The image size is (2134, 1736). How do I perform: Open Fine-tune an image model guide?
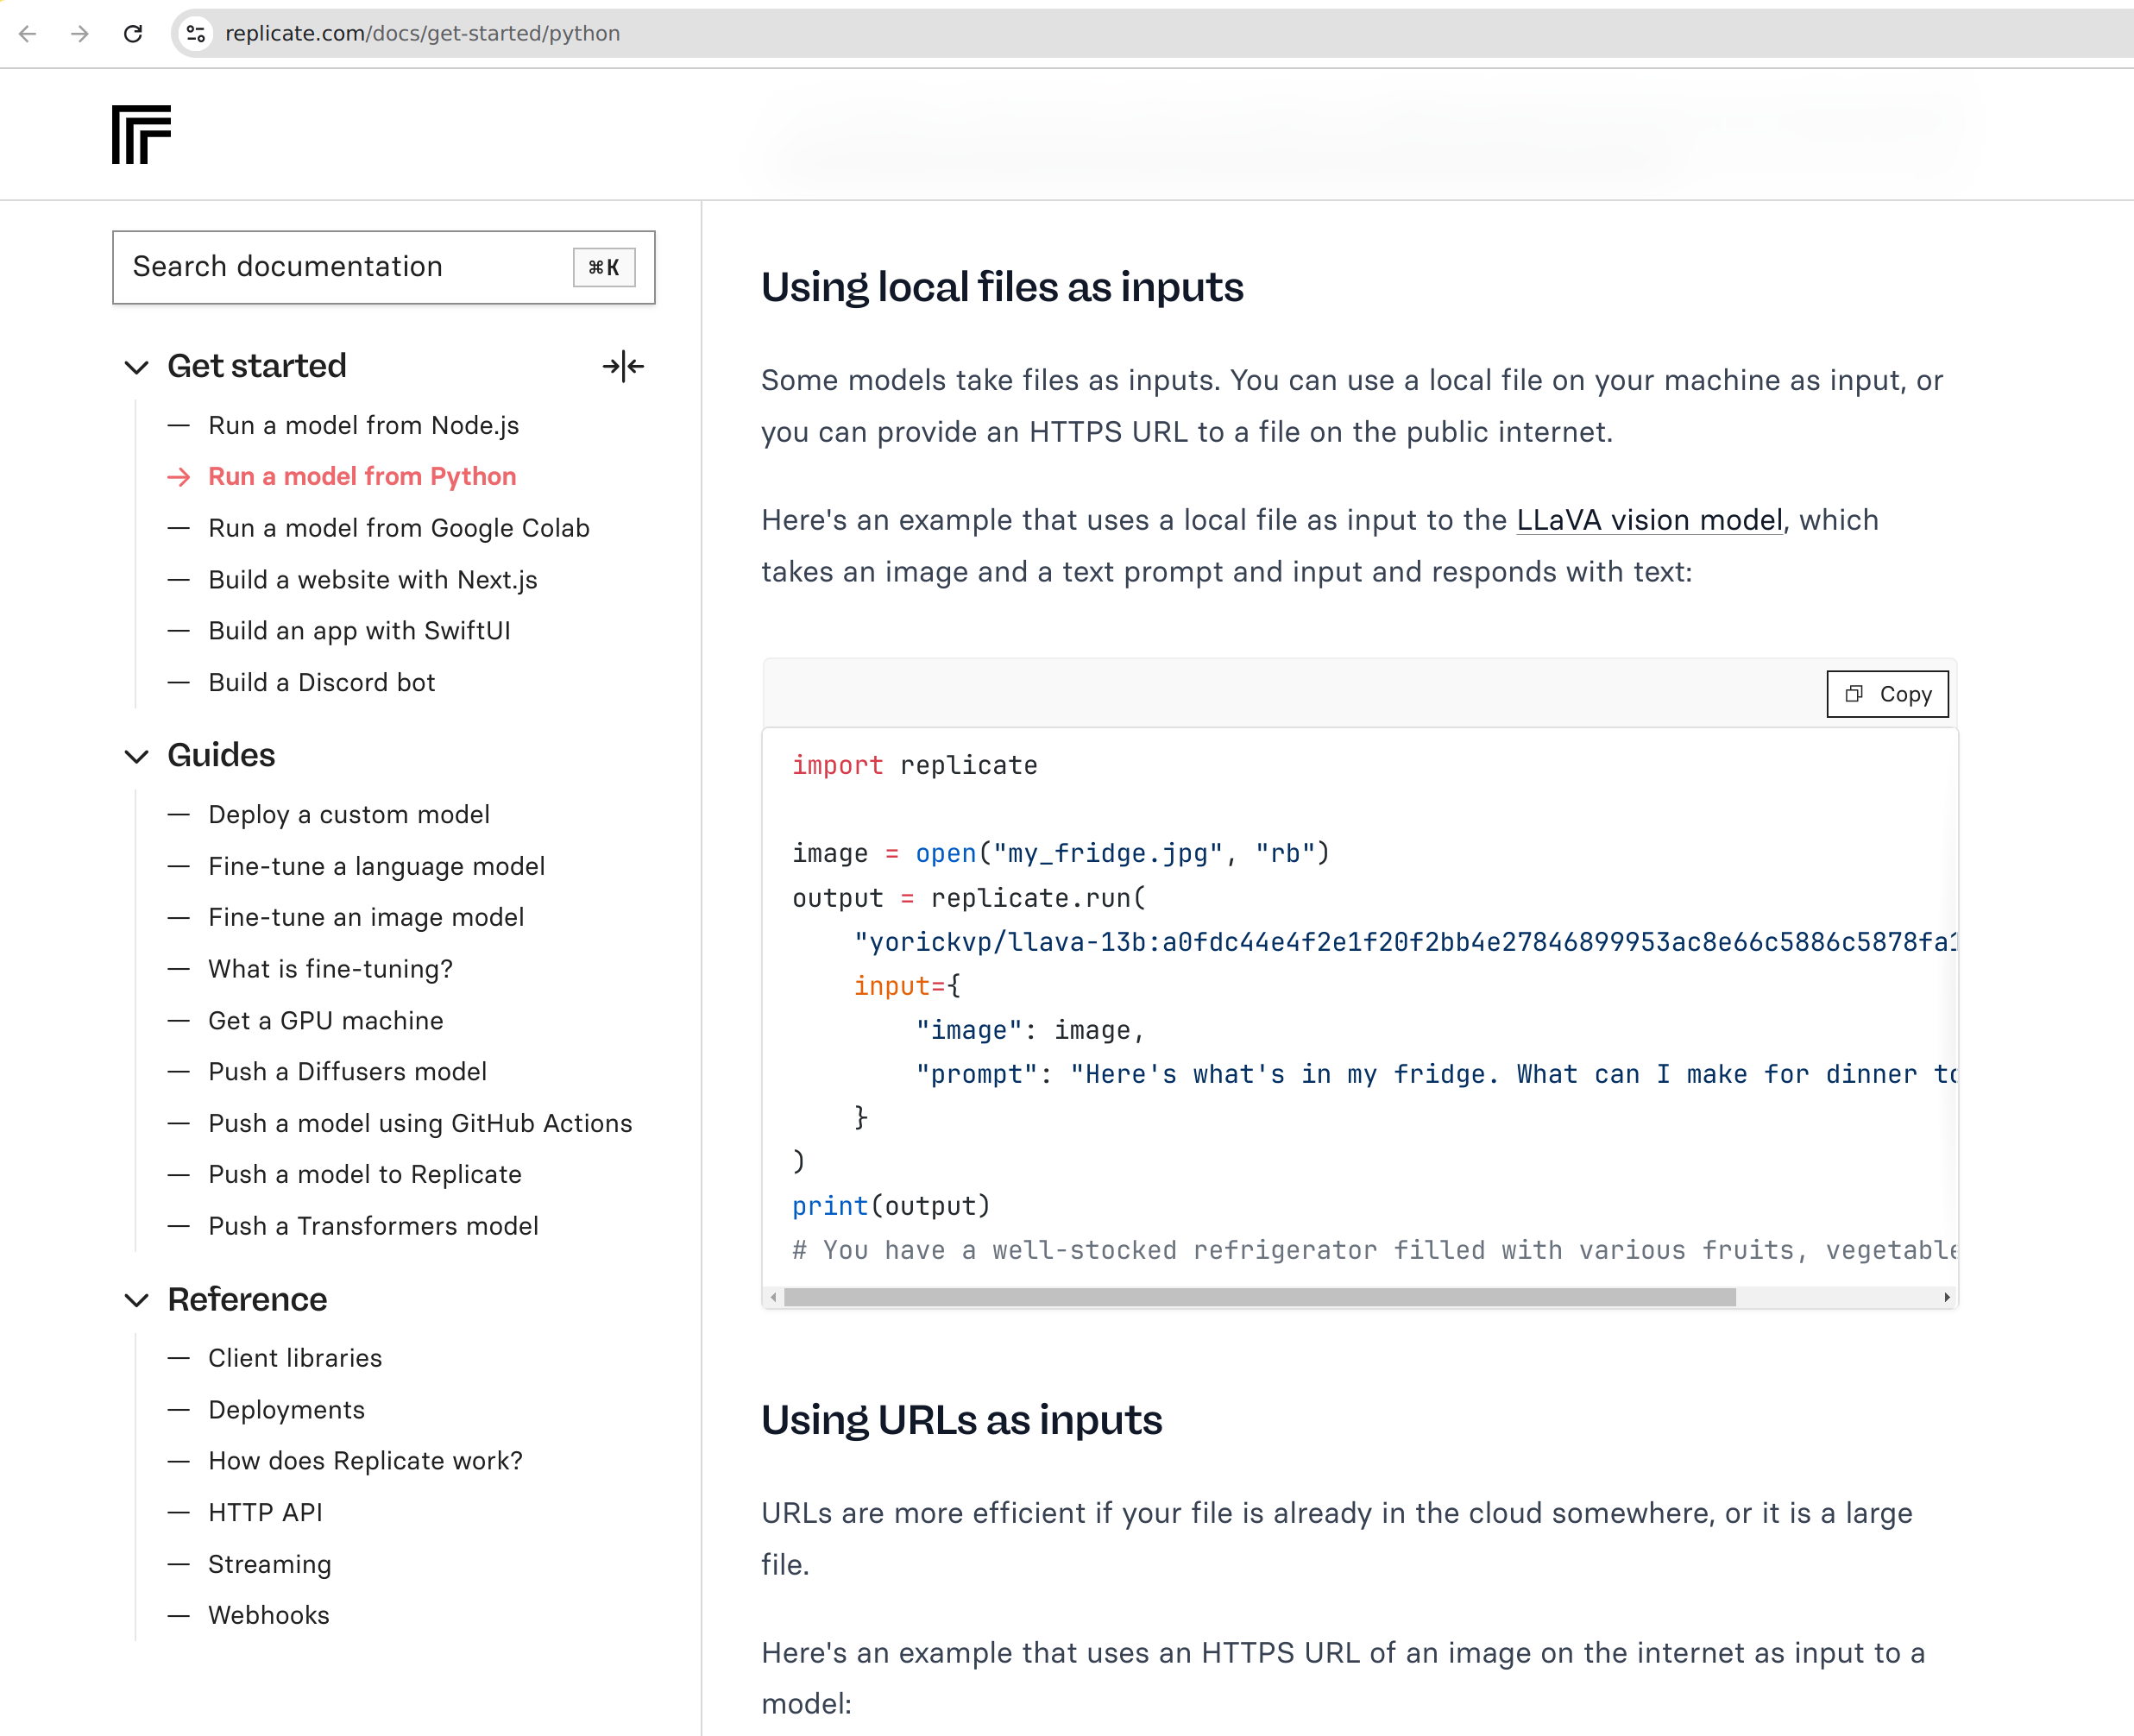[x=365, y=918]
